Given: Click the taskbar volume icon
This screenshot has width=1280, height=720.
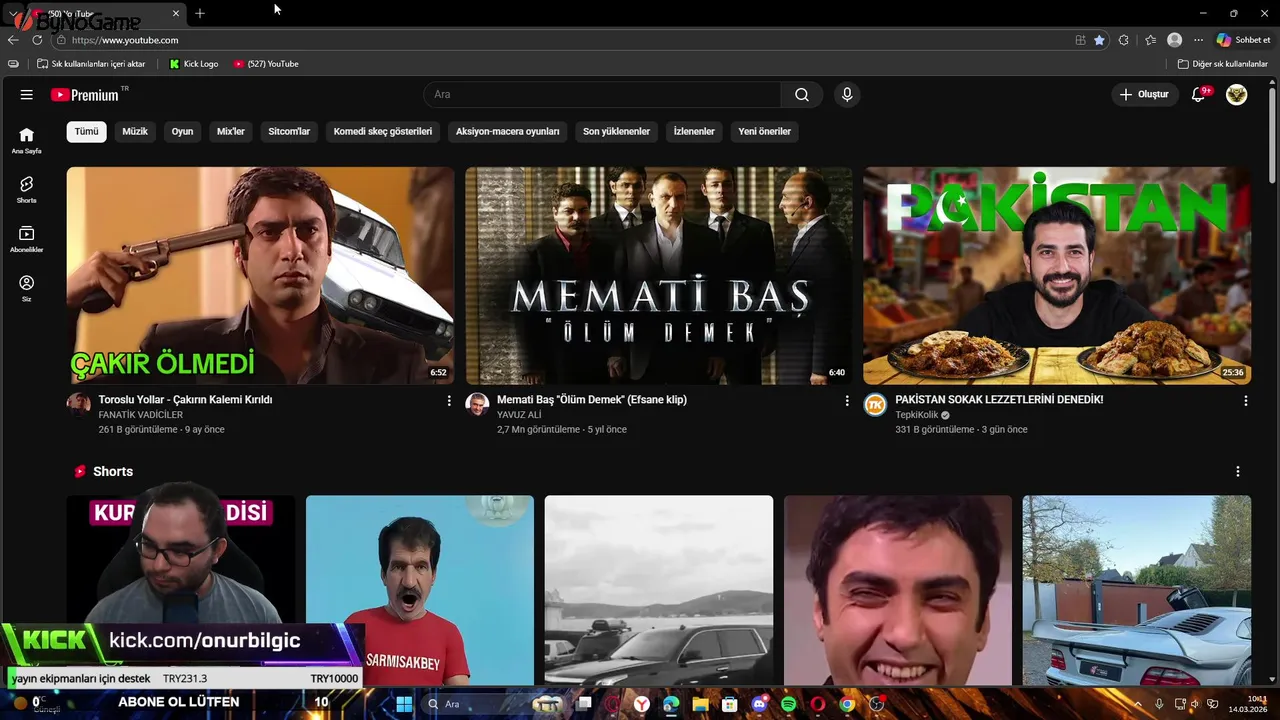Looking at the screenshot, I should 1196,704.
